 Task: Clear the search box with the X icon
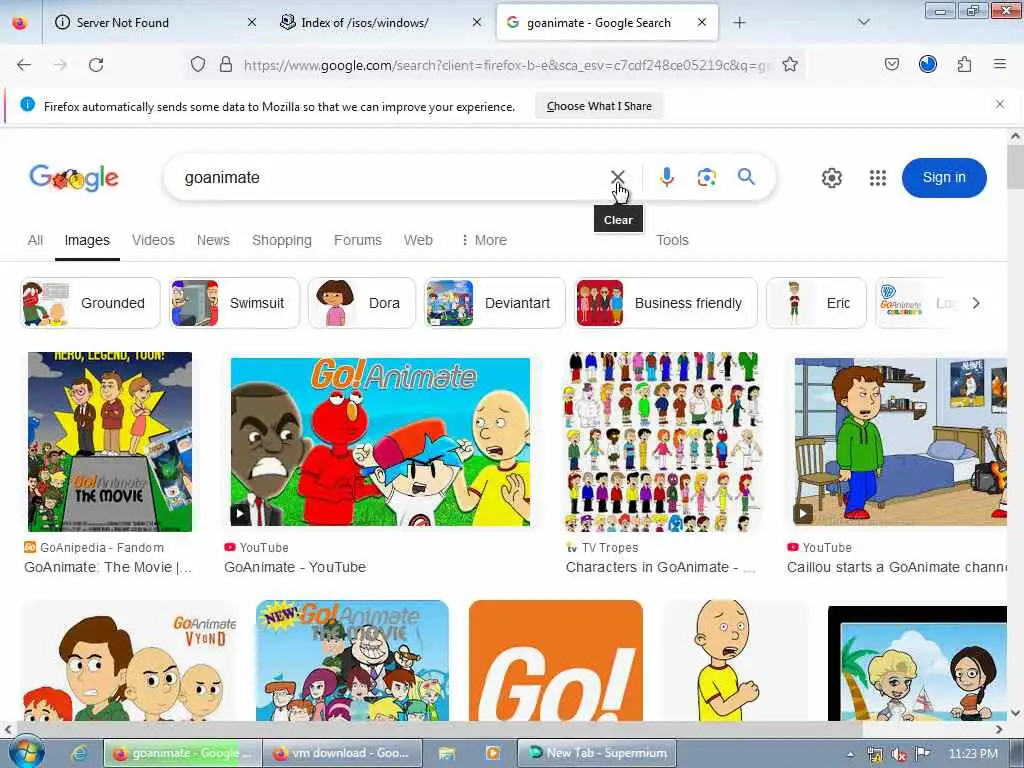tap(618, 177)
